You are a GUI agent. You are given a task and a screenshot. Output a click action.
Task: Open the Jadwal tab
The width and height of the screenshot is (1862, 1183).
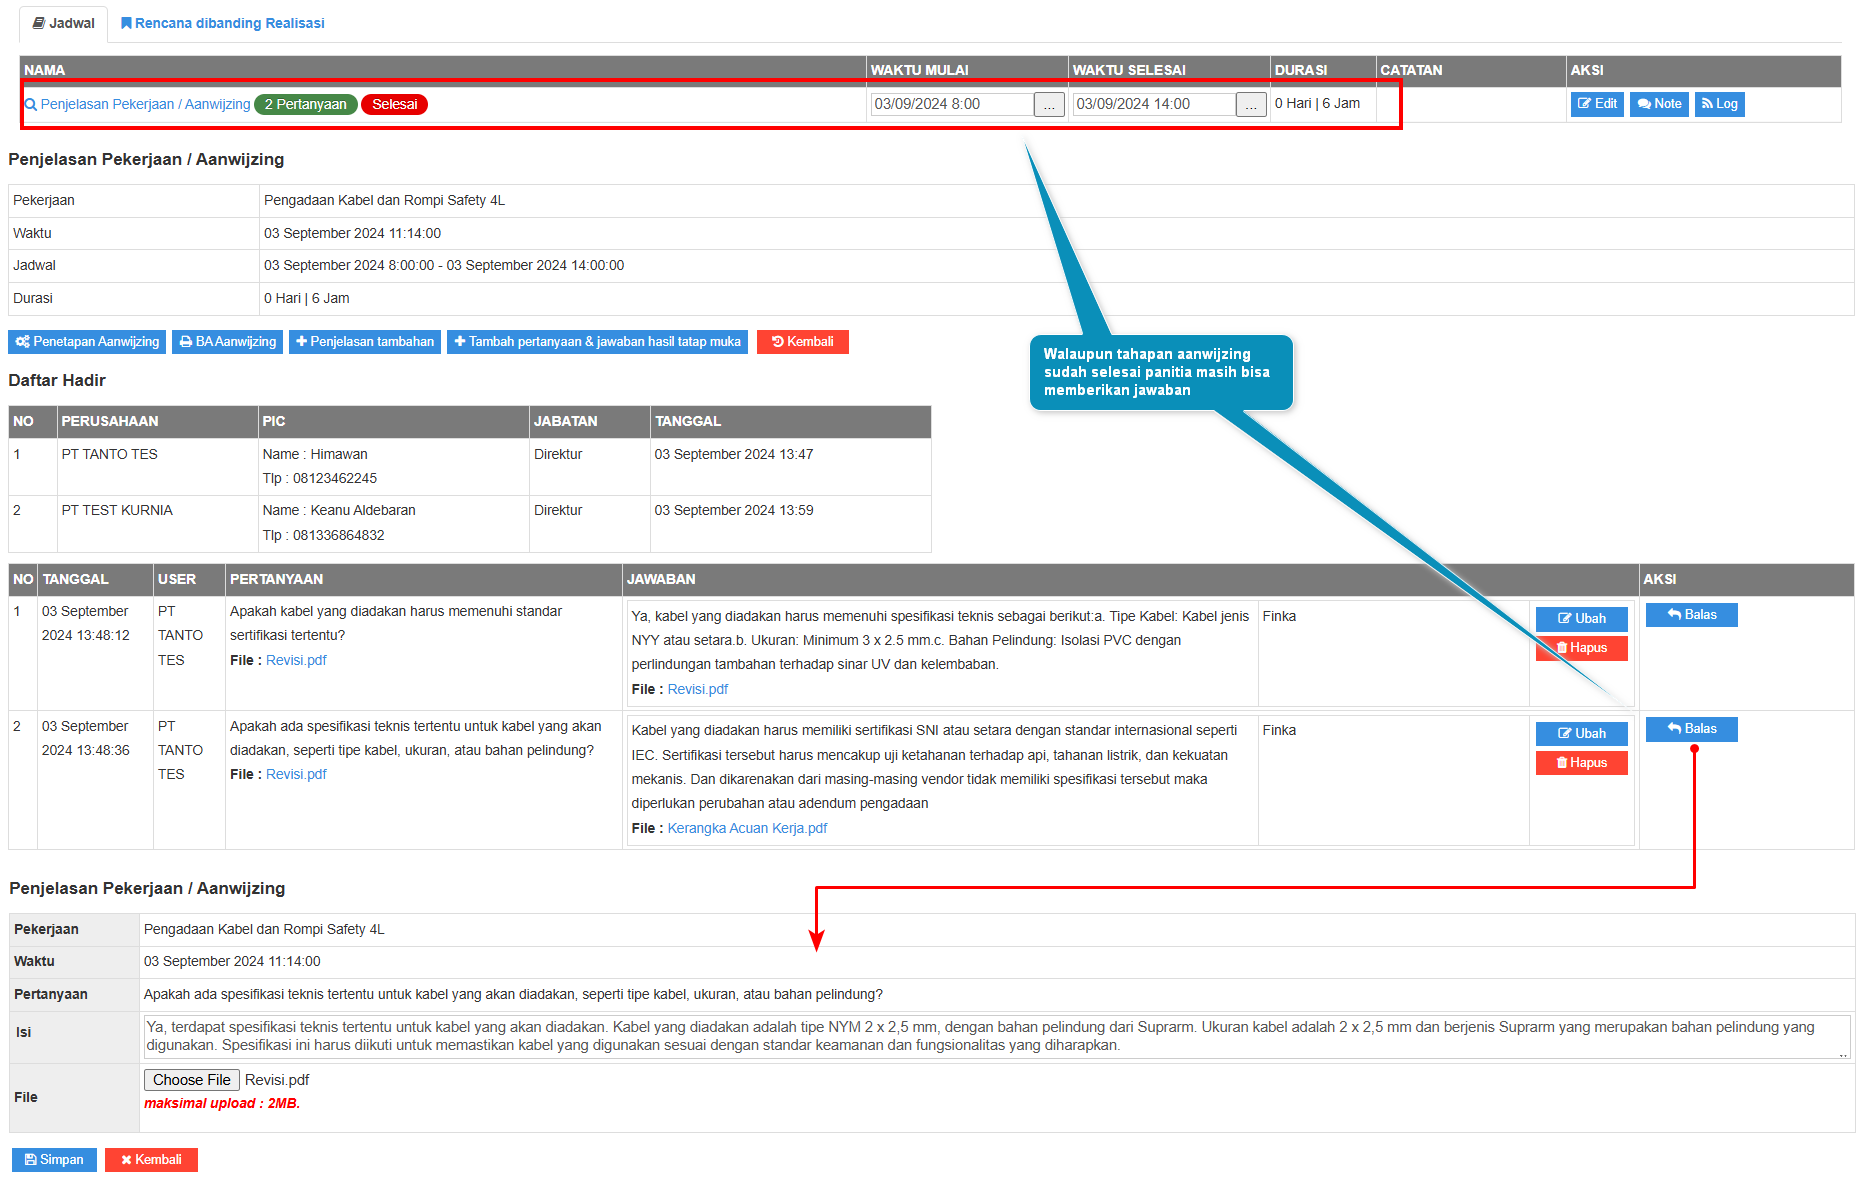pyautogui.click(x=63, y=23)
